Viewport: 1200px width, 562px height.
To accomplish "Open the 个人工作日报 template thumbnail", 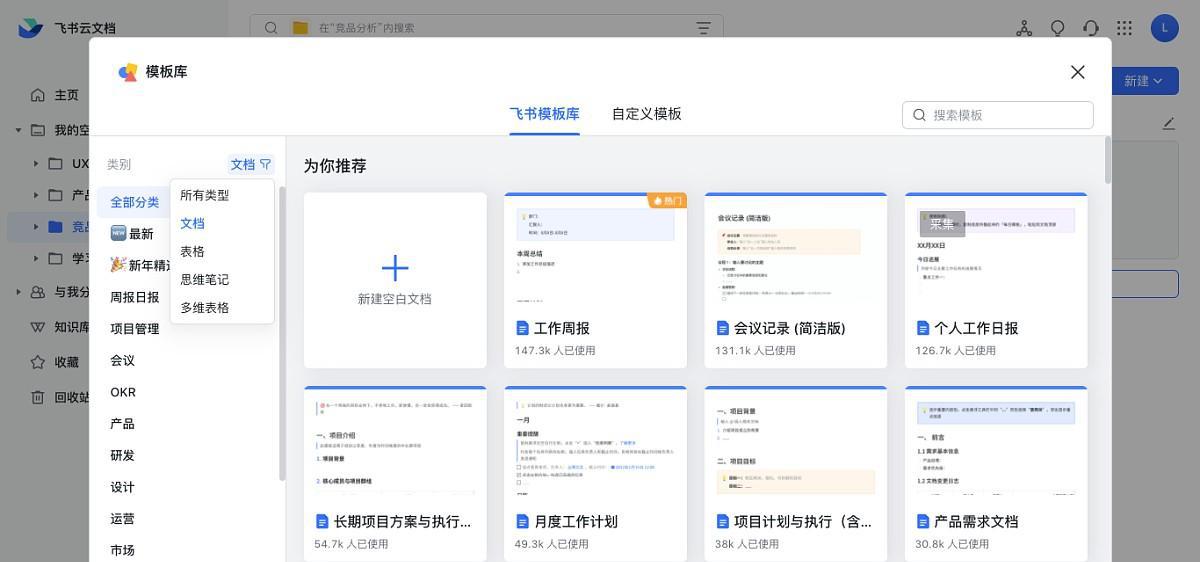I will click(x=996, y=250).
